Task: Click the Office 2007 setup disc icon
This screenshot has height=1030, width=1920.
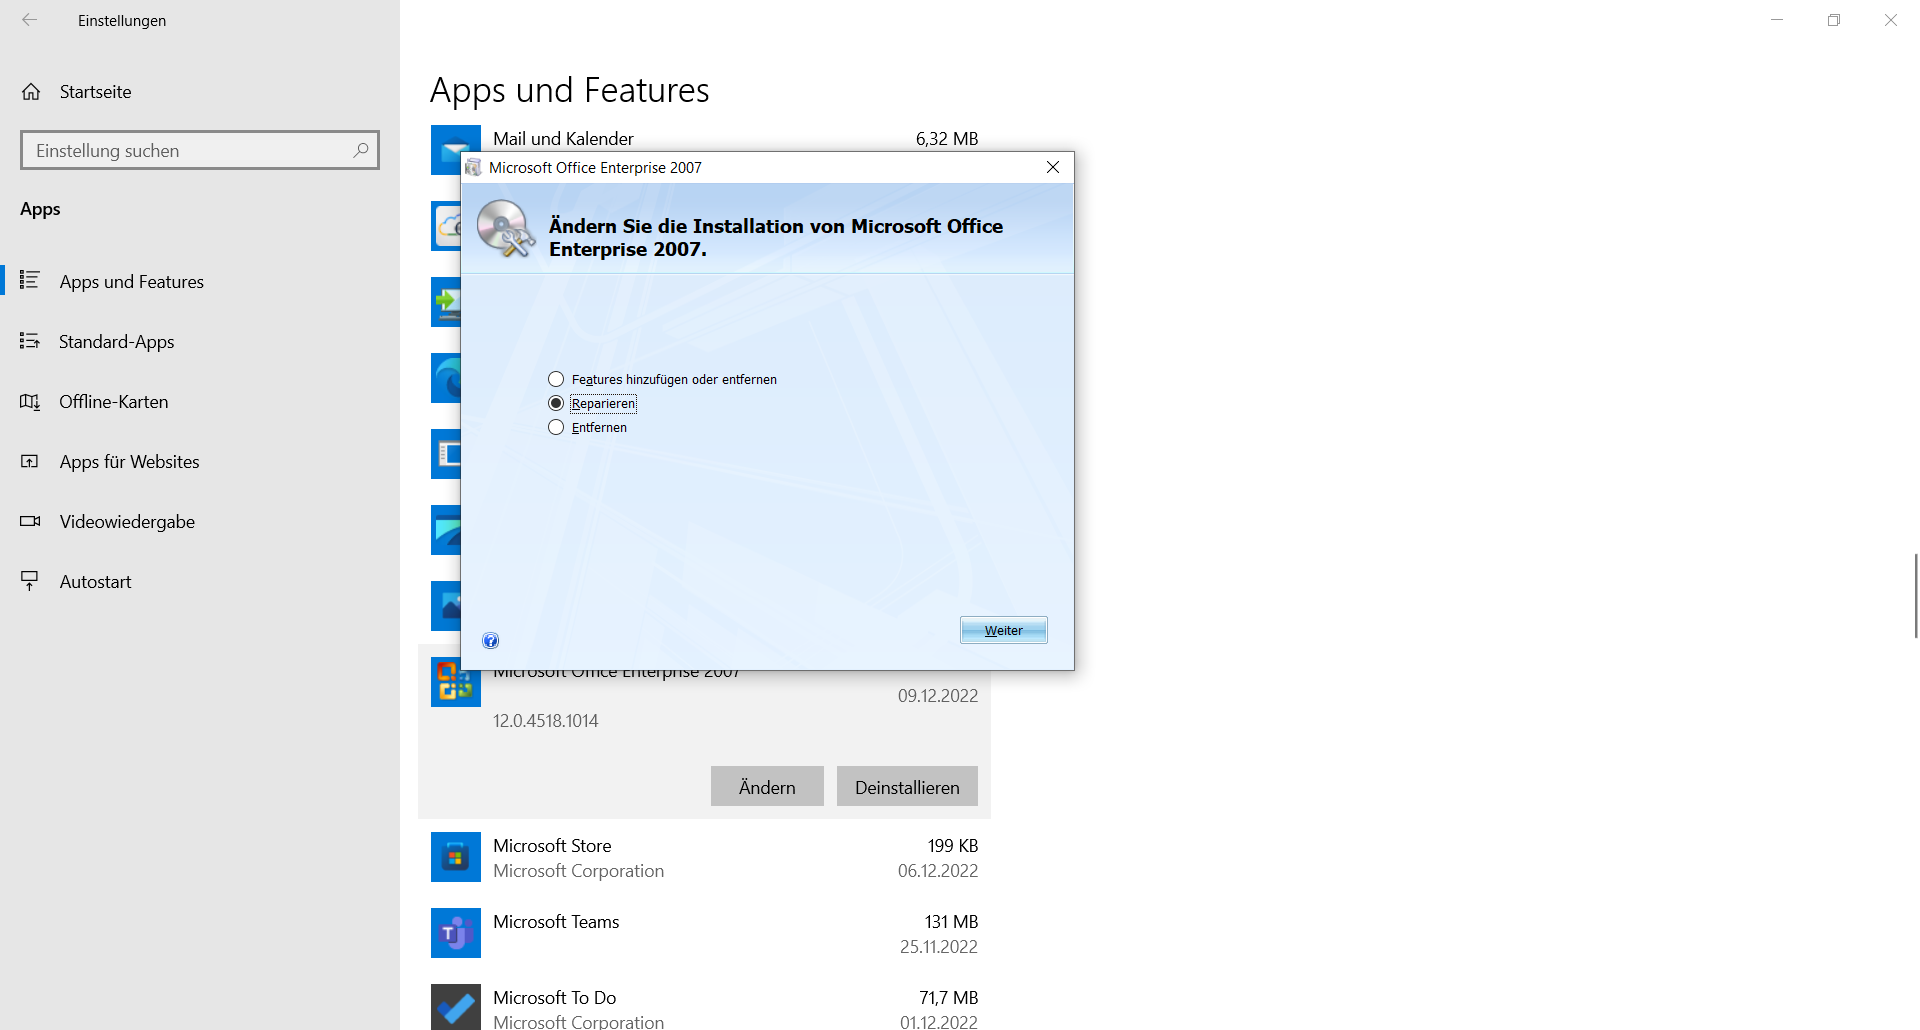Action: pos(505,229)
